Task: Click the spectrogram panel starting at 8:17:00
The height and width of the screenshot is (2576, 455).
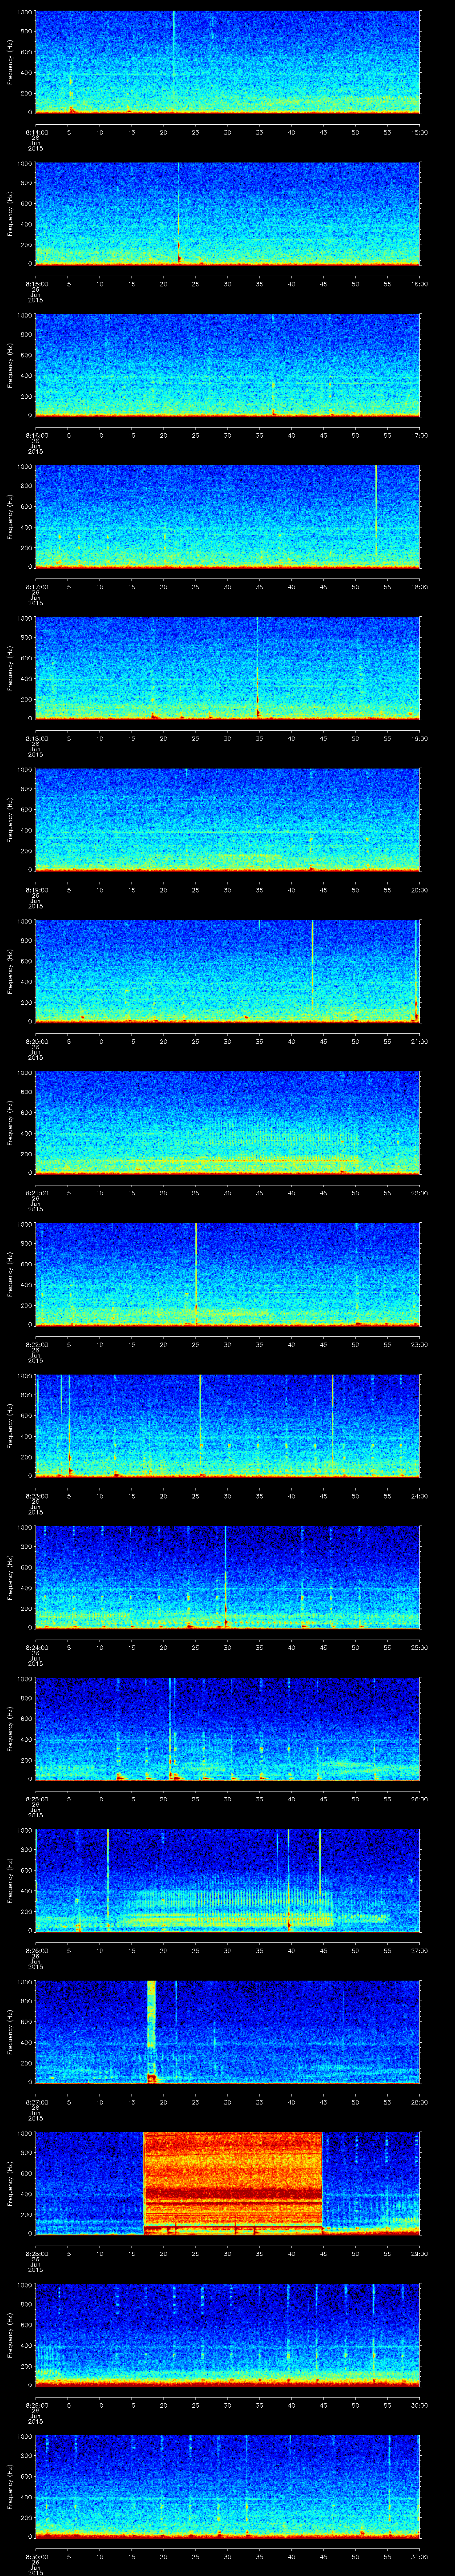Action: pyautogui.click(x=227, y=516)
